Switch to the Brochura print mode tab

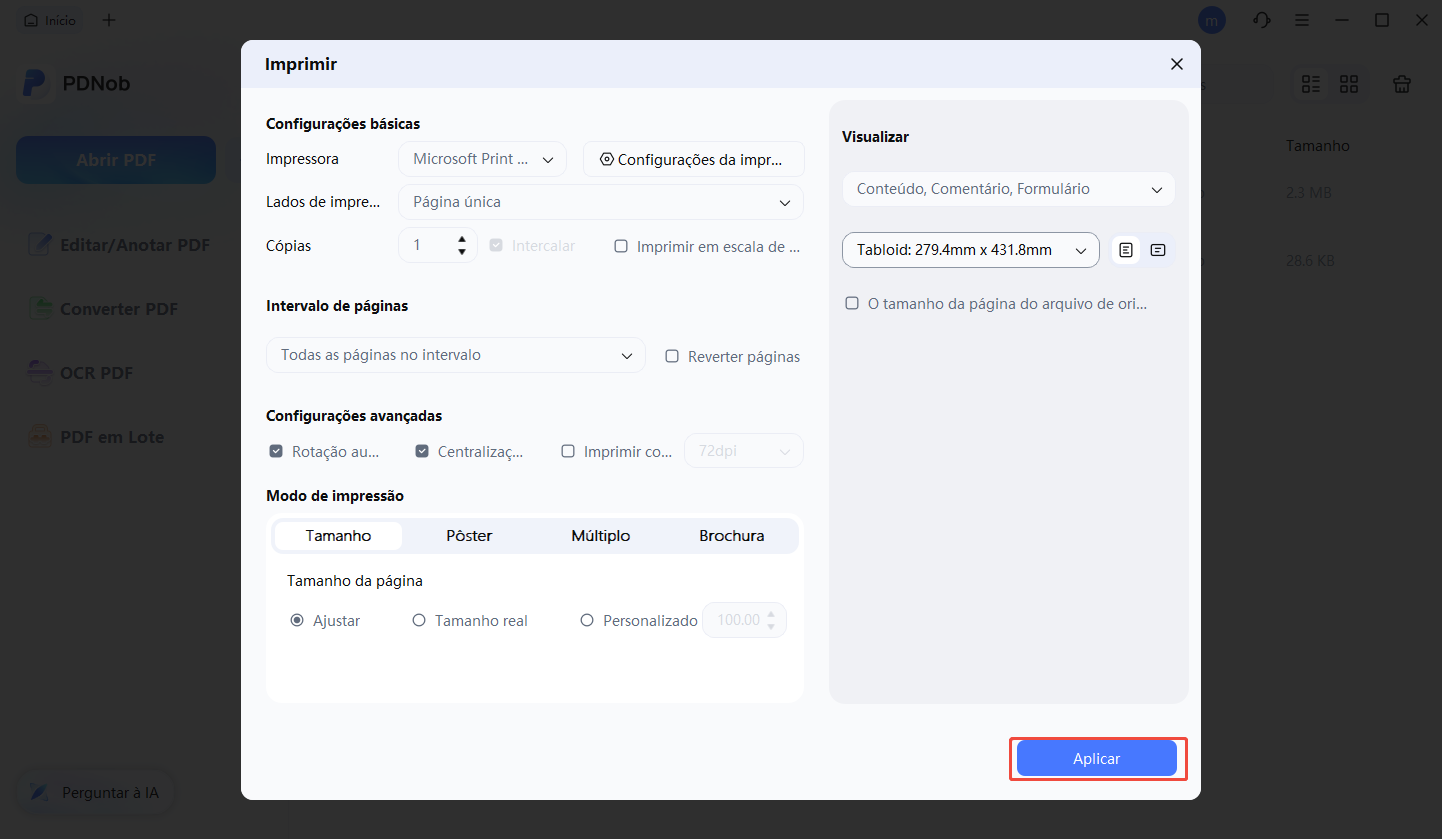pyautogui.click(x=731, y=536)
